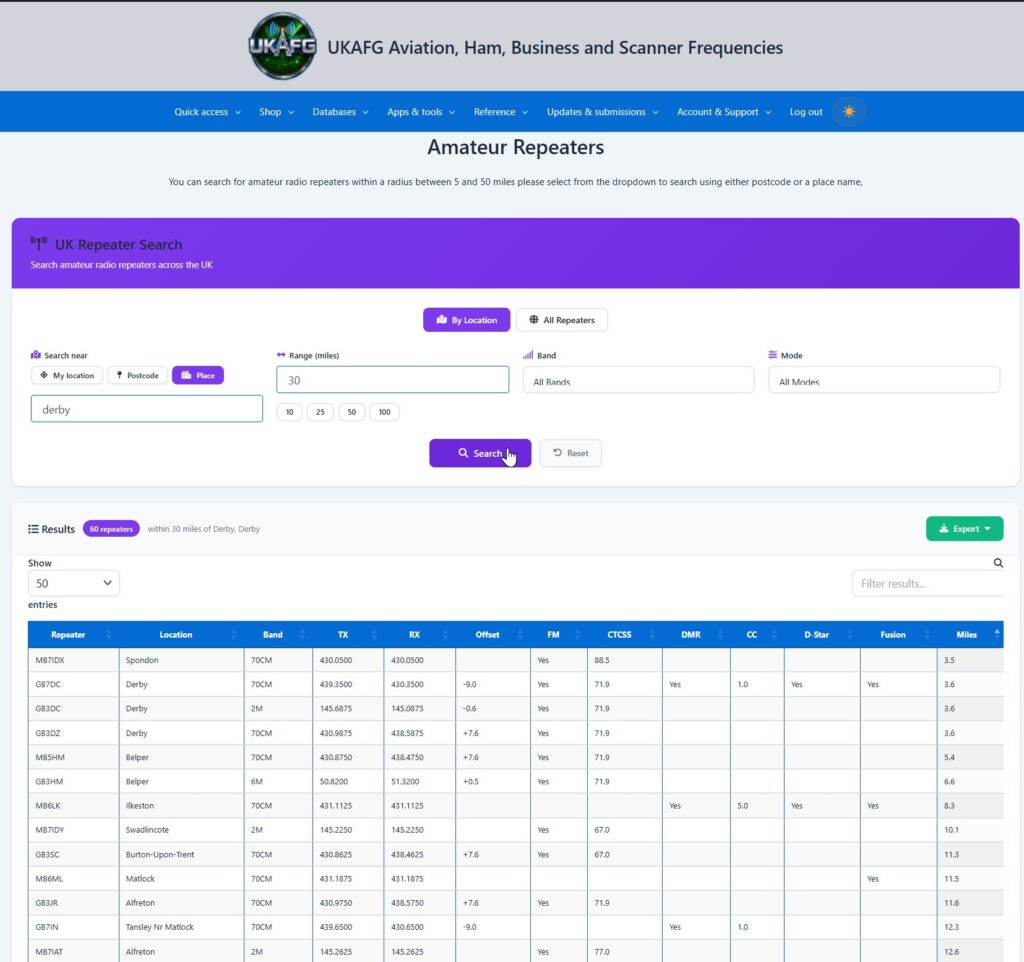Select the All Repeaters view toggle
The image size is (1024, 962).
[x=562, y=320]
